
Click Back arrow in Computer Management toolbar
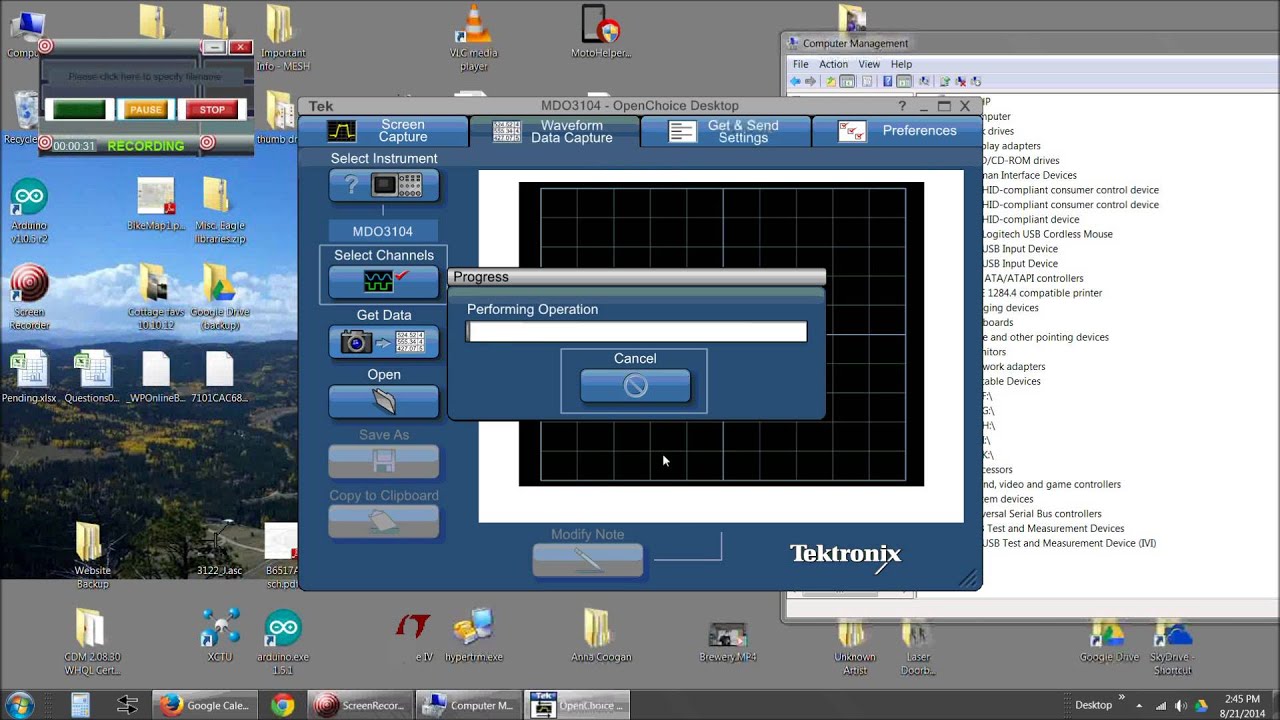point(796,82)
